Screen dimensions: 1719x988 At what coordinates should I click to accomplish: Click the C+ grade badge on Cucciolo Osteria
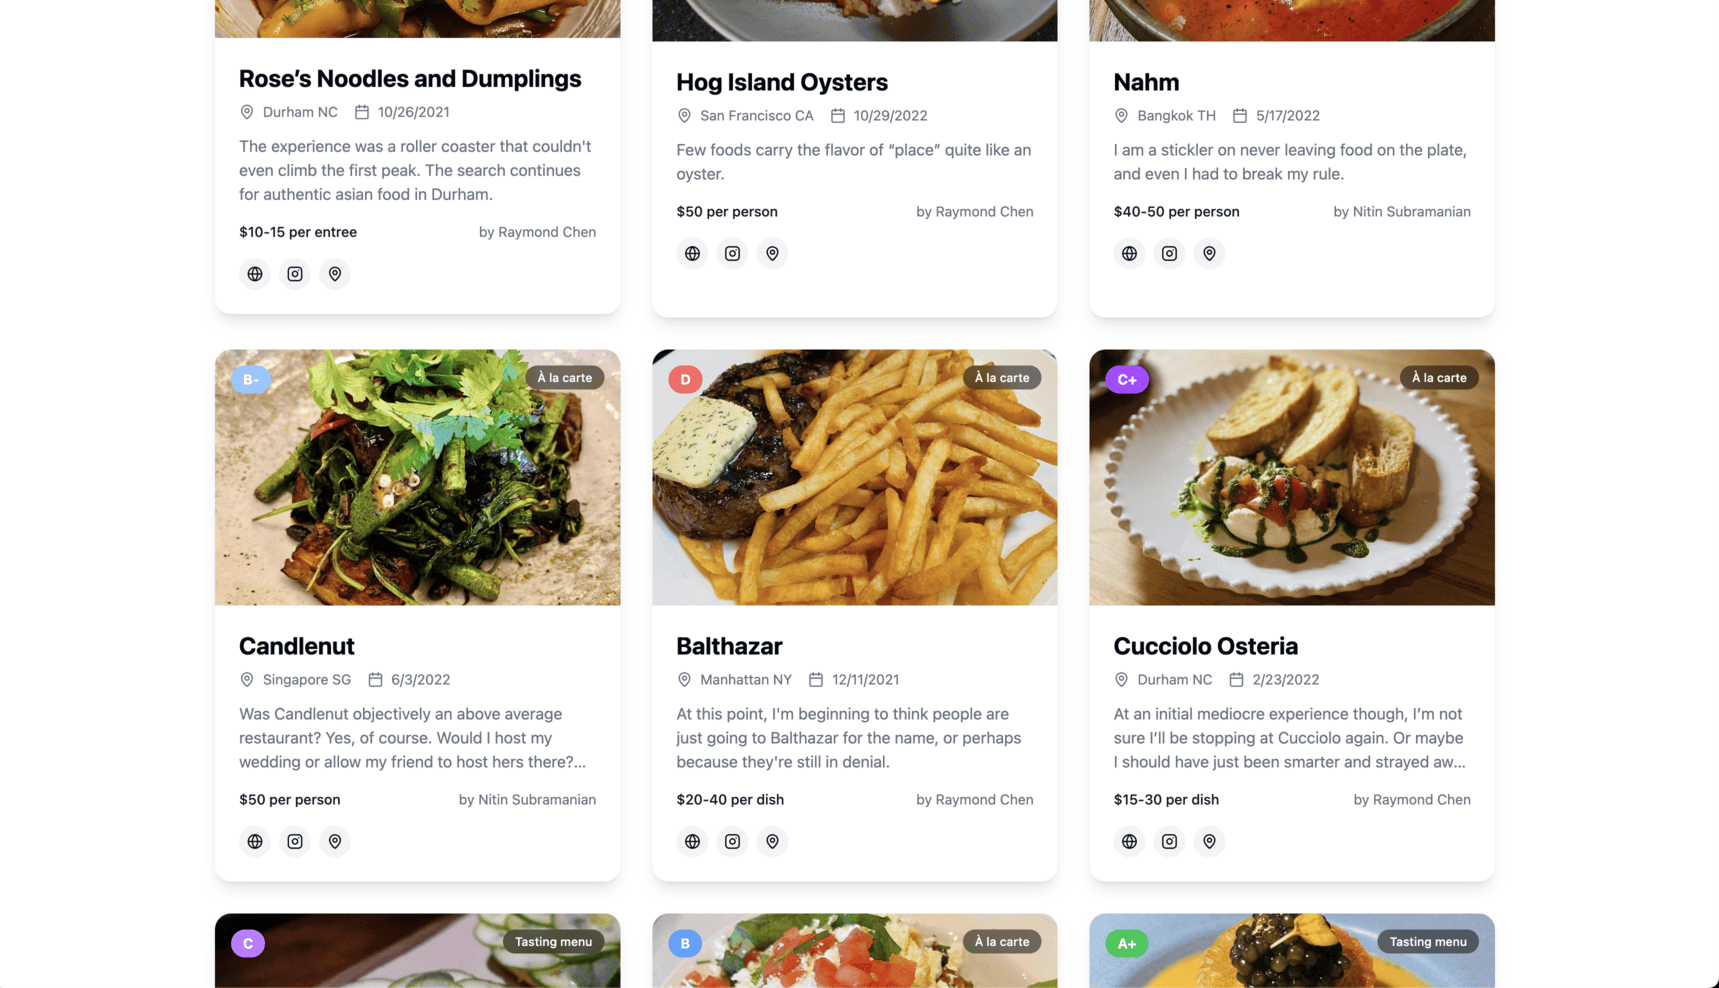point(1127,379)
